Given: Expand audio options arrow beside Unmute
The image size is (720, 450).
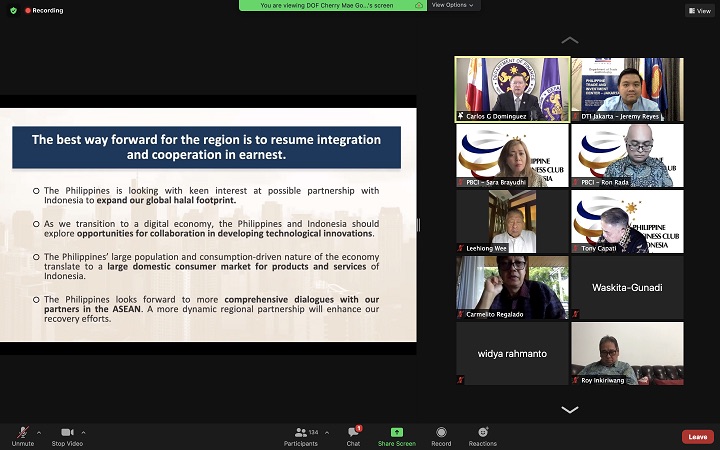Looking at the screenshot, I should pos(39,432).
